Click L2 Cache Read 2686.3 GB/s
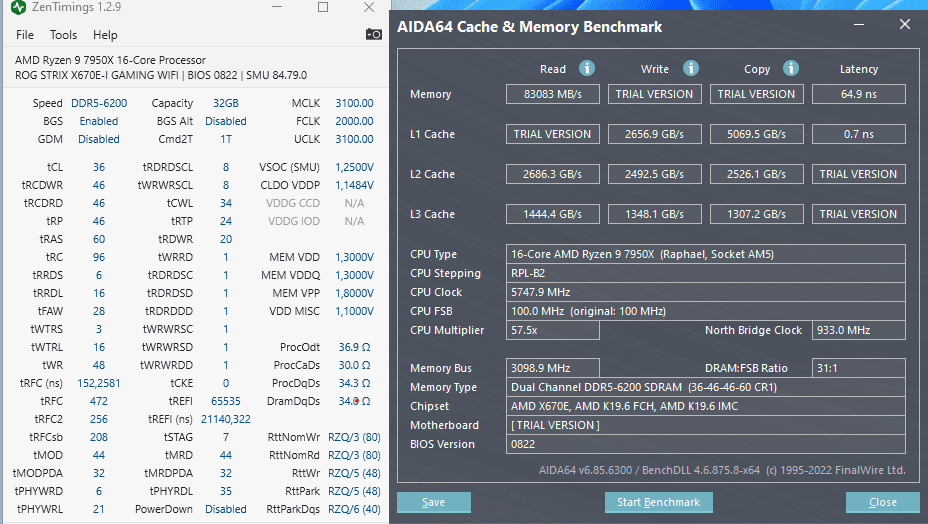 (x=553, y=174)
